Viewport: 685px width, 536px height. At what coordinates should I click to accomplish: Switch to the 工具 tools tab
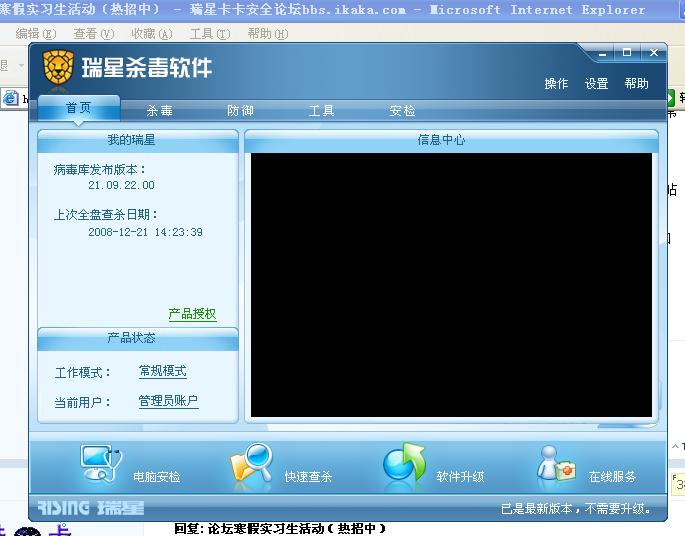click(322, 111)
